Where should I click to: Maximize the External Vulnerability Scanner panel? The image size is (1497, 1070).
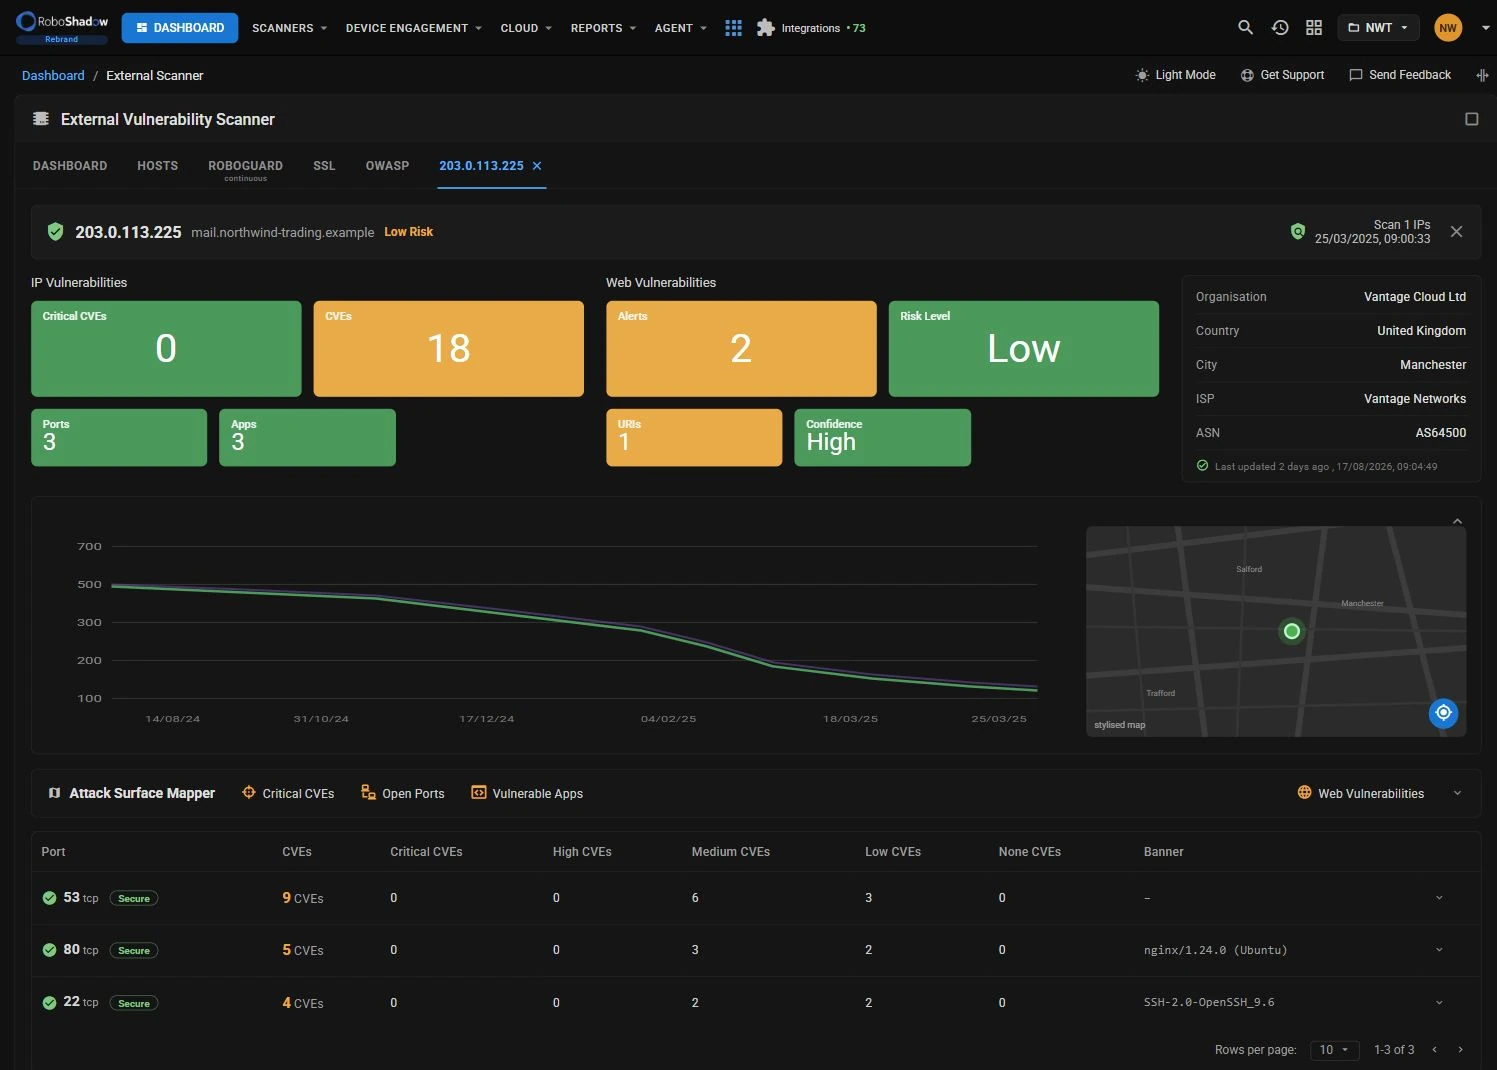tap(1471, 119)
